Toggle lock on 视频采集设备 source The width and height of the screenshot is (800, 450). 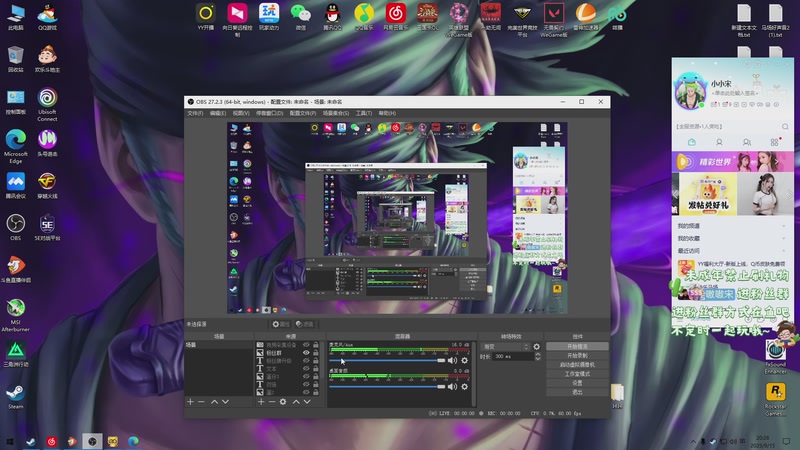[316, 345]
